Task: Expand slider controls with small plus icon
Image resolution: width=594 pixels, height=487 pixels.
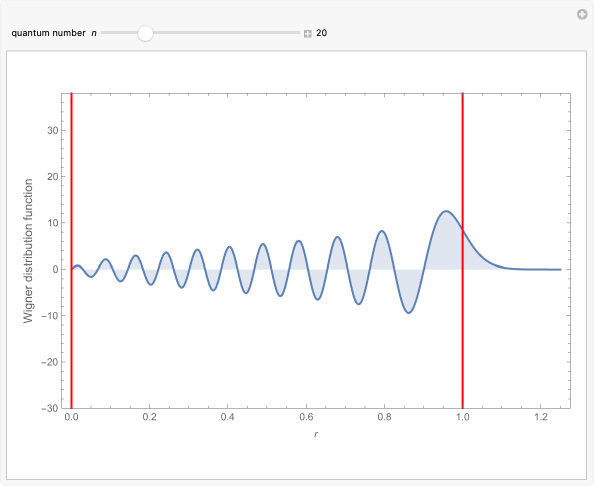Action: (x=308, y=34)
